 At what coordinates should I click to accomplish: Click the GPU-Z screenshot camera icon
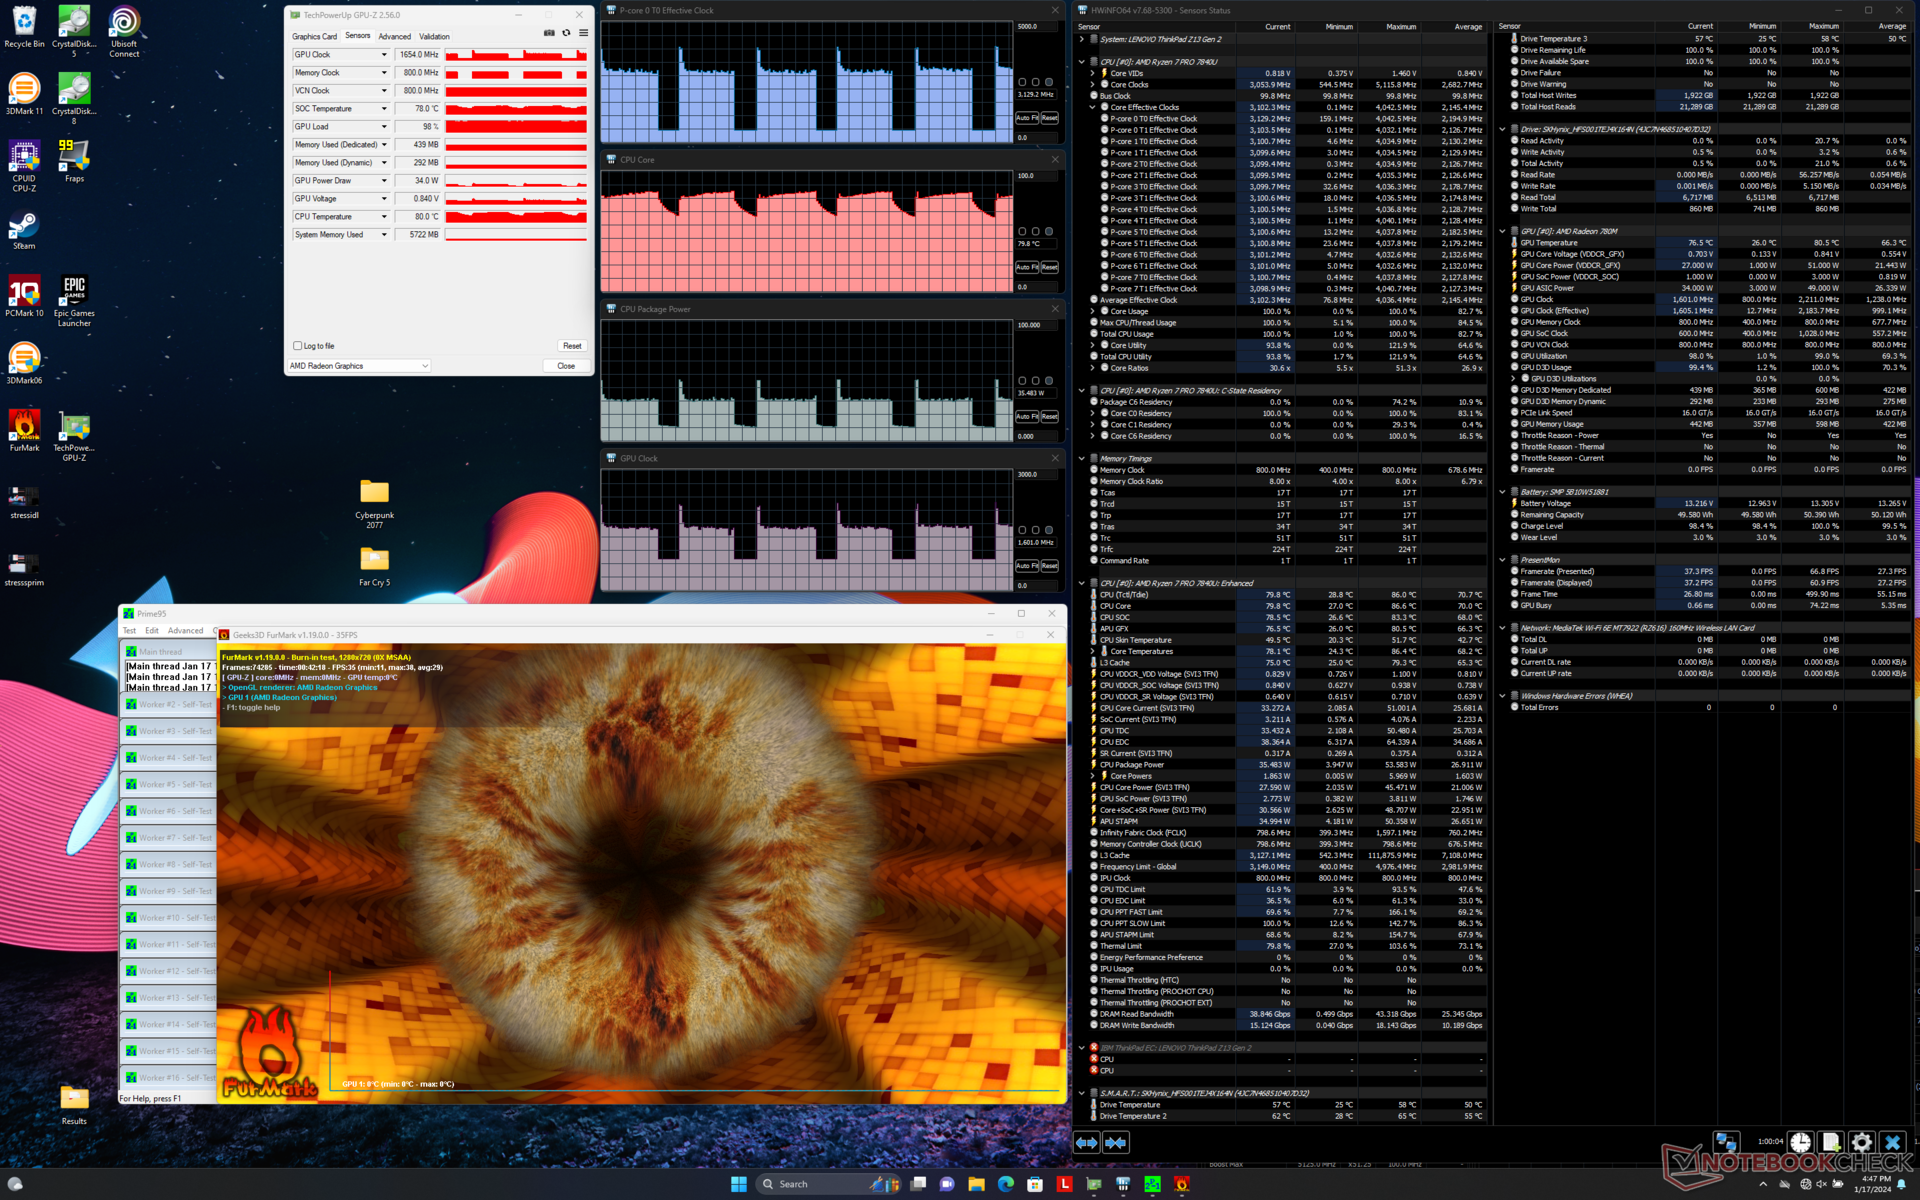pyautogui.click(x=549, y=33)
